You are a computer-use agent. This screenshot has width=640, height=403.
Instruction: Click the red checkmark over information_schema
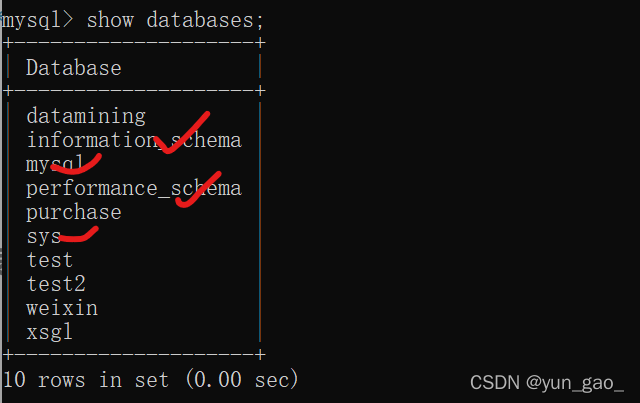[x=182, y=133]
